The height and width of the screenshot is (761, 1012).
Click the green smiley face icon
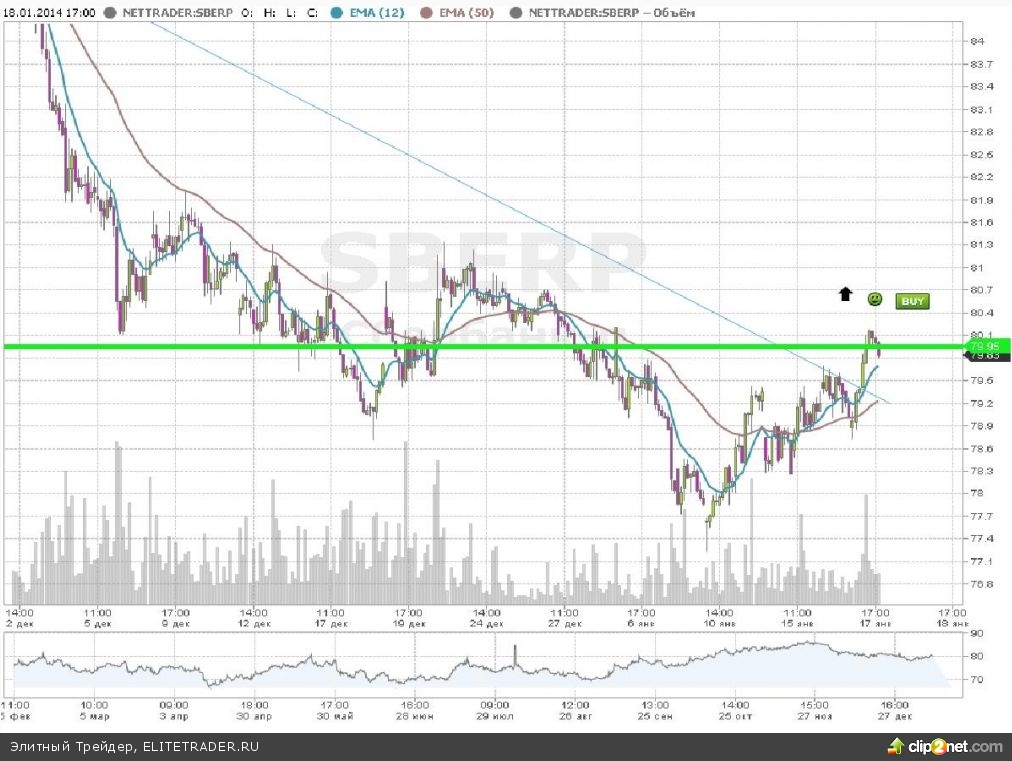pyautogui.click(x=874, y=299)
